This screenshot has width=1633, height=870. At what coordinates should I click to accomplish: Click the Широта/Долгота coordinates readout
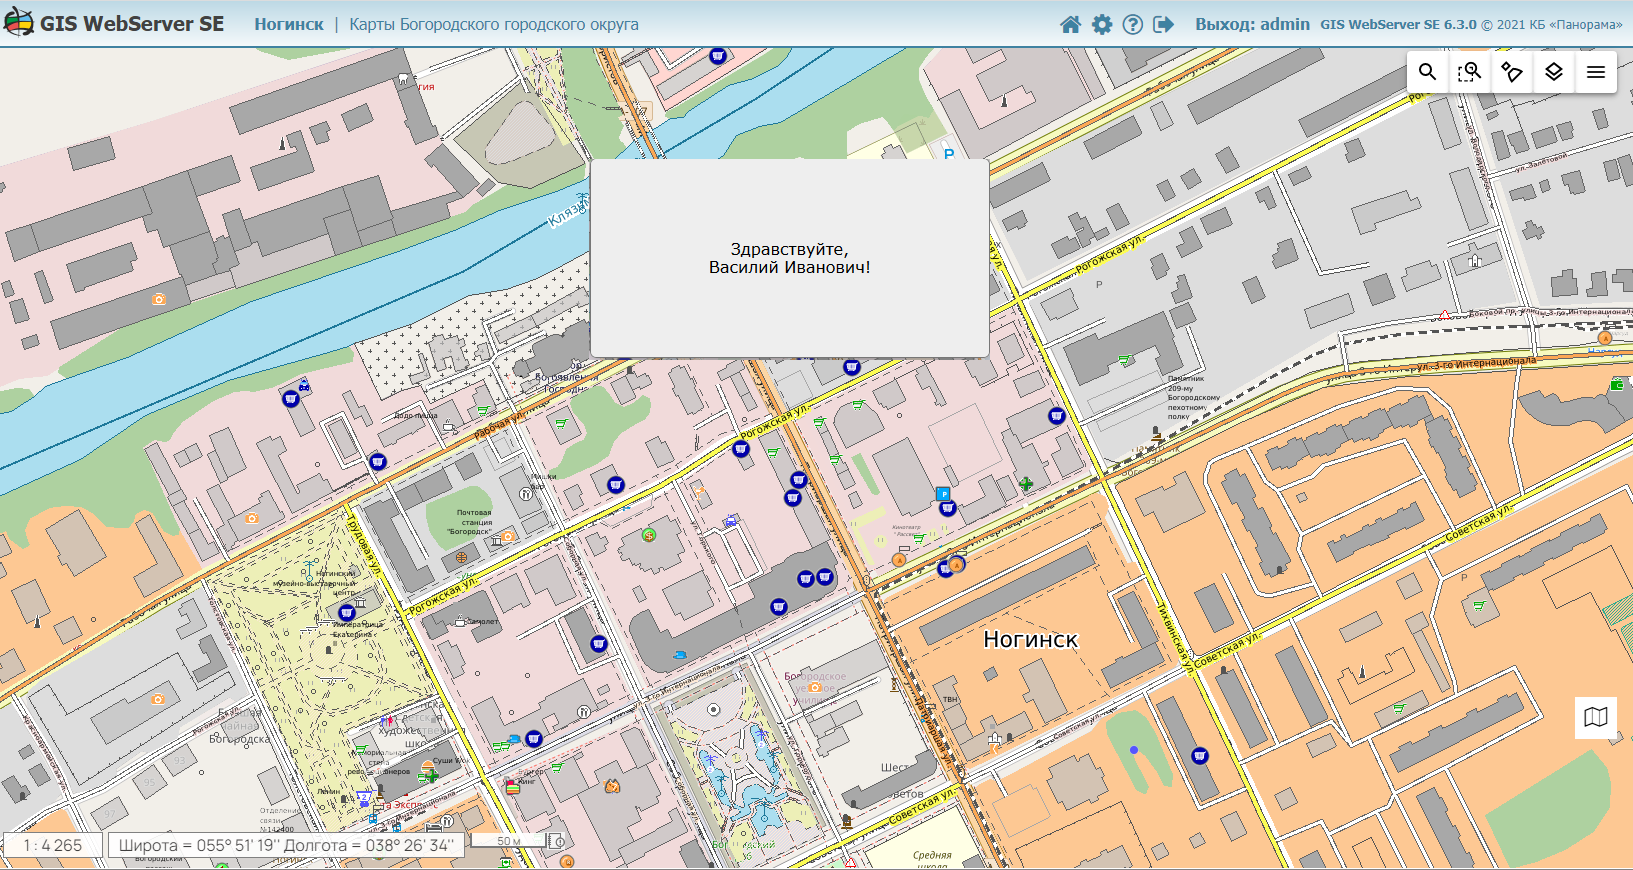286,845
